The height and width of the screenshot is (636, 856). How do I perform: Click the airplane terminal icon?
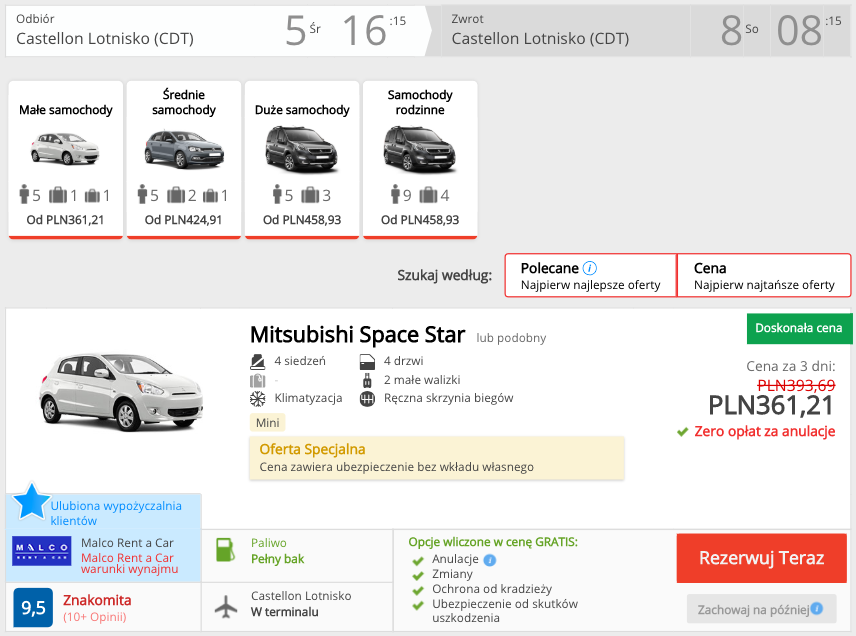point(225,606)
